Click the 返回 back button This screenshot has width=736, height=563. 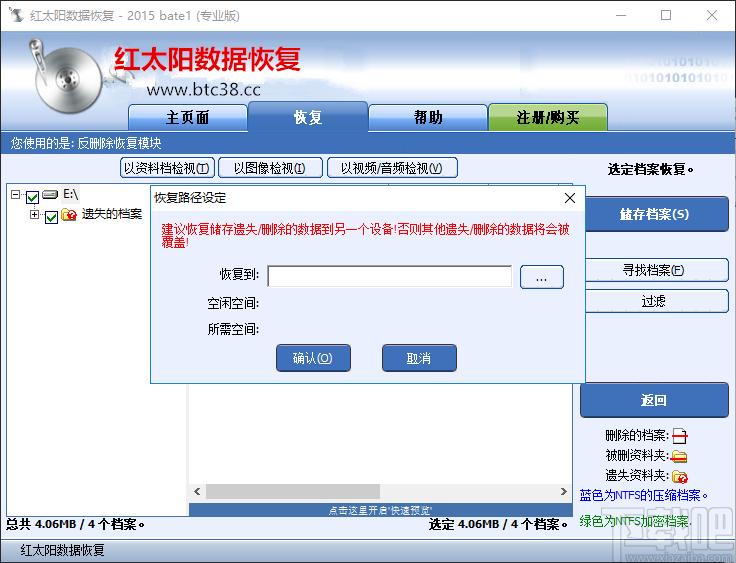point(654,400)
